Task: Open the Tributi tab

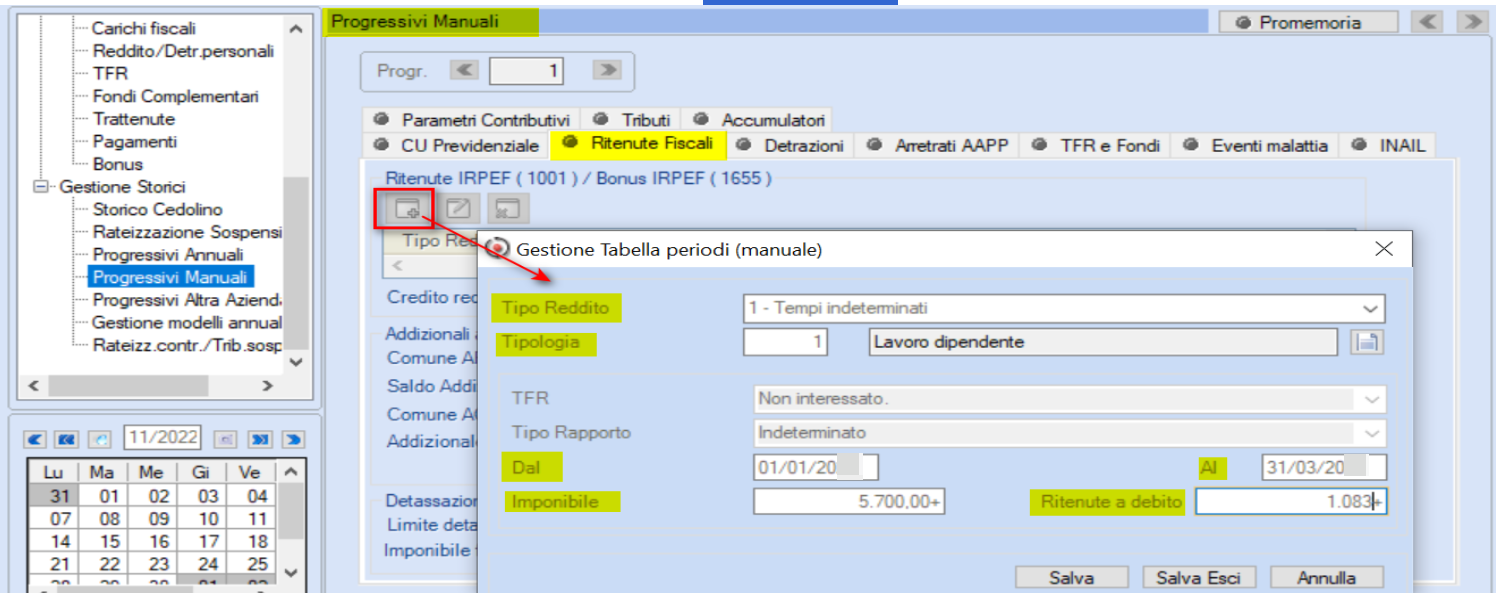Action: [x=638, y=120]
